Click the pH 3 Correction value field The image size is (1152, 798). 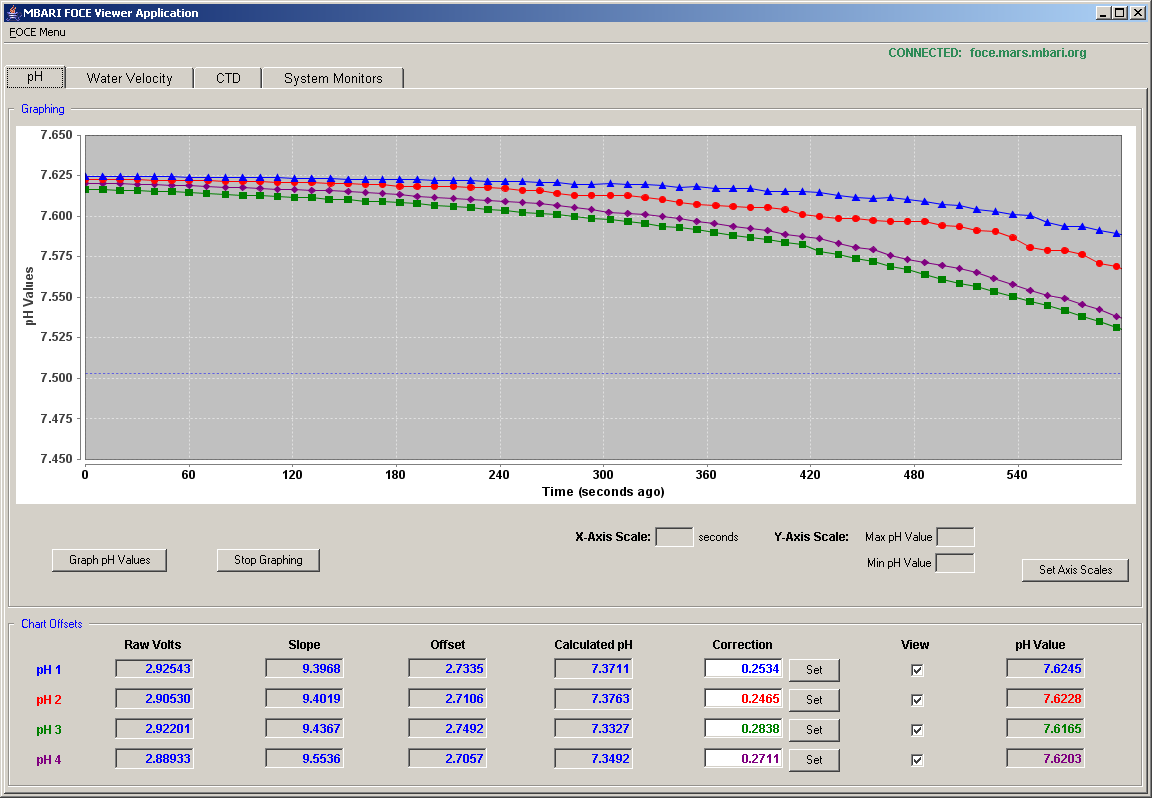[x=744, y=729]
